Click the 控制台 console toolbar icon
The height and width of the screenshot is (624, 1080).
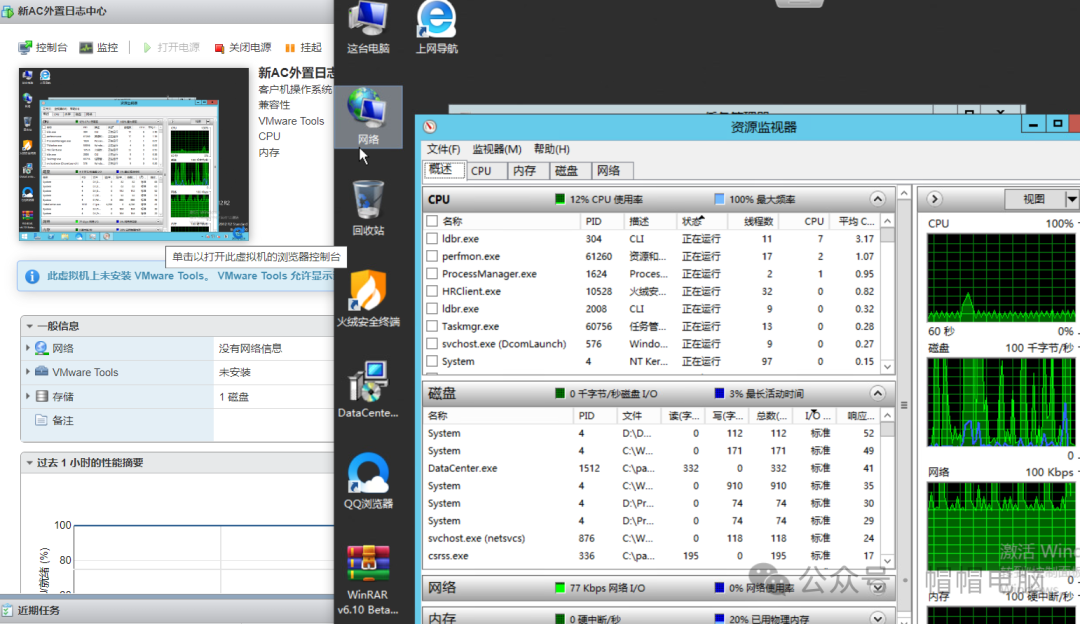pyautogui.click(x=43, y=48)
